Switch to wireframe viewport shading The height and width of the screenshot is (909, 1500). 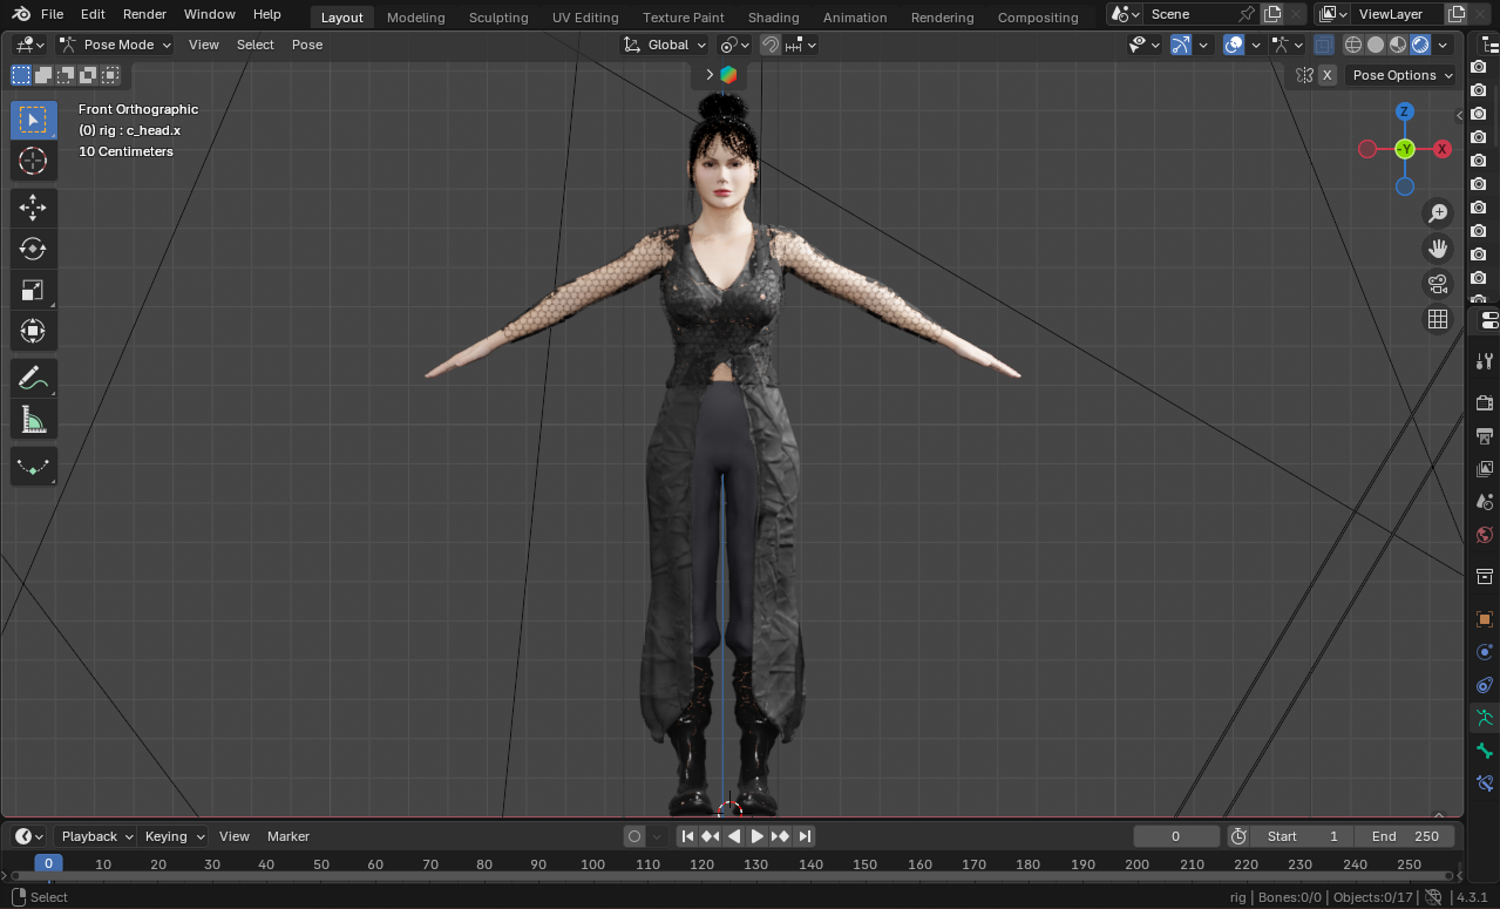[x=1353, y=45]
